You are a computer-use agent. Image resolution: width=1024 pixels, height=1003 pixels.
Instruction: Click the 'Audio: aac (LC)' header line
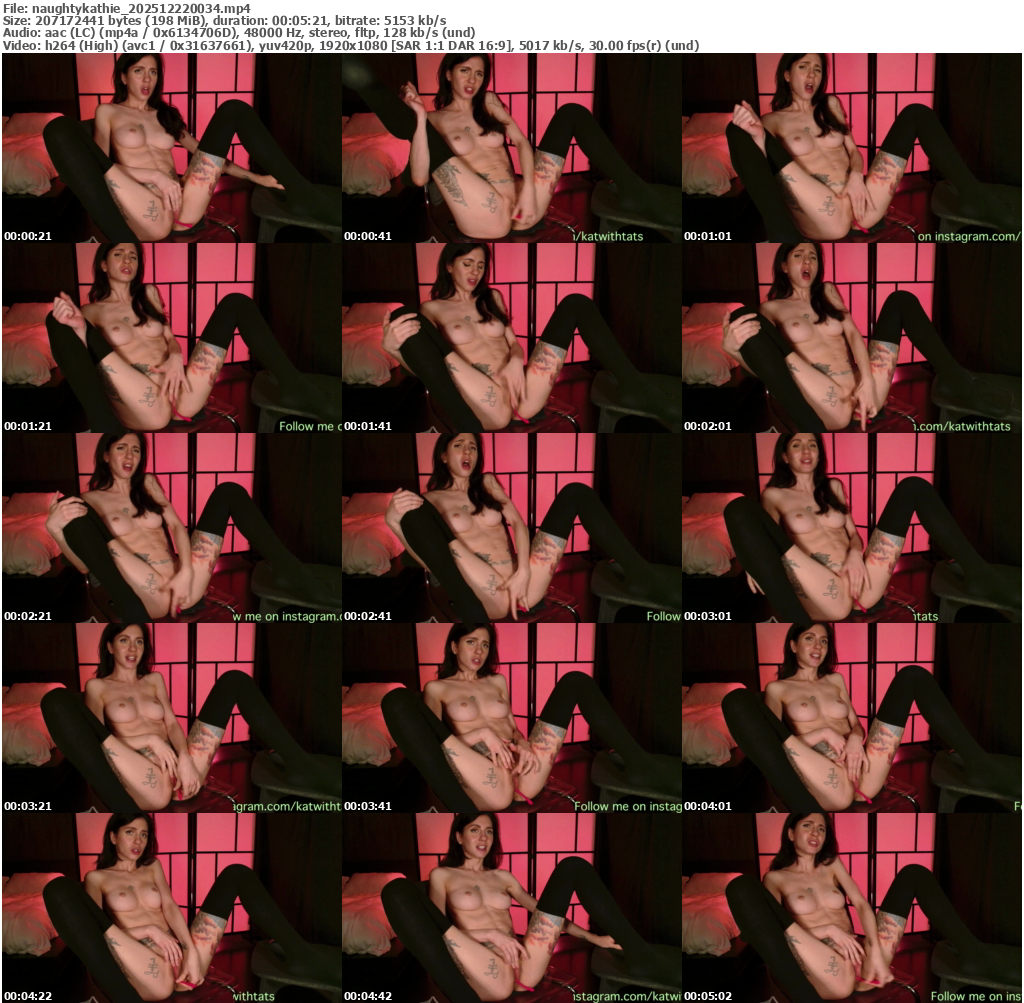click(239, 33)
